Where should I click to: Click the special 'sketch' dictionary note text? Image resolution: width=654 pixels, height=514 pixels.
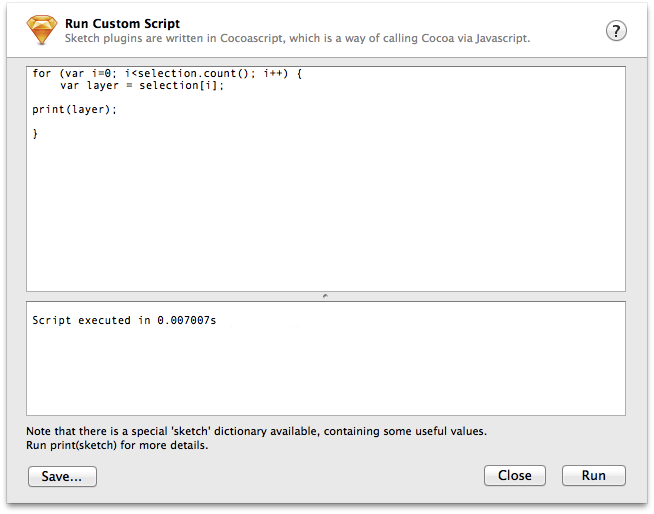tap(256, 431)
